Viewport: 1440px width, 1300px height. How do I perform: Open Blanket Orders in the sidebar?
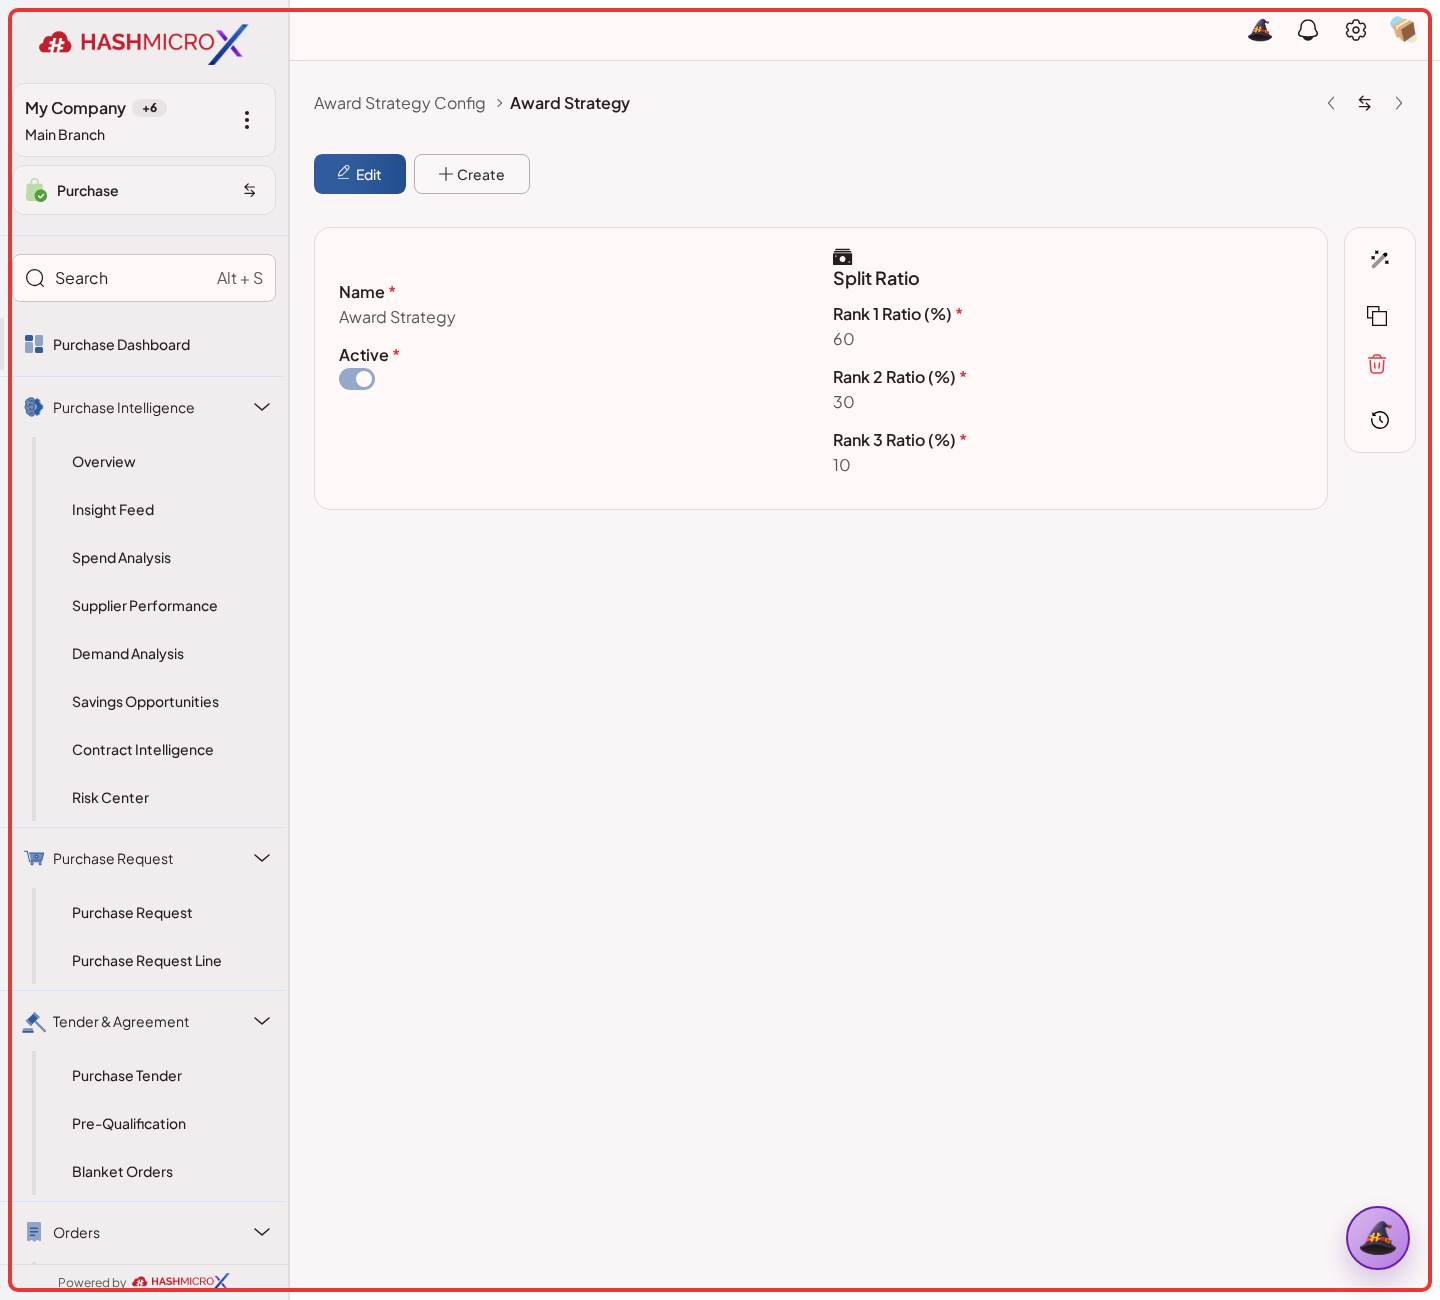point(122,1172)
